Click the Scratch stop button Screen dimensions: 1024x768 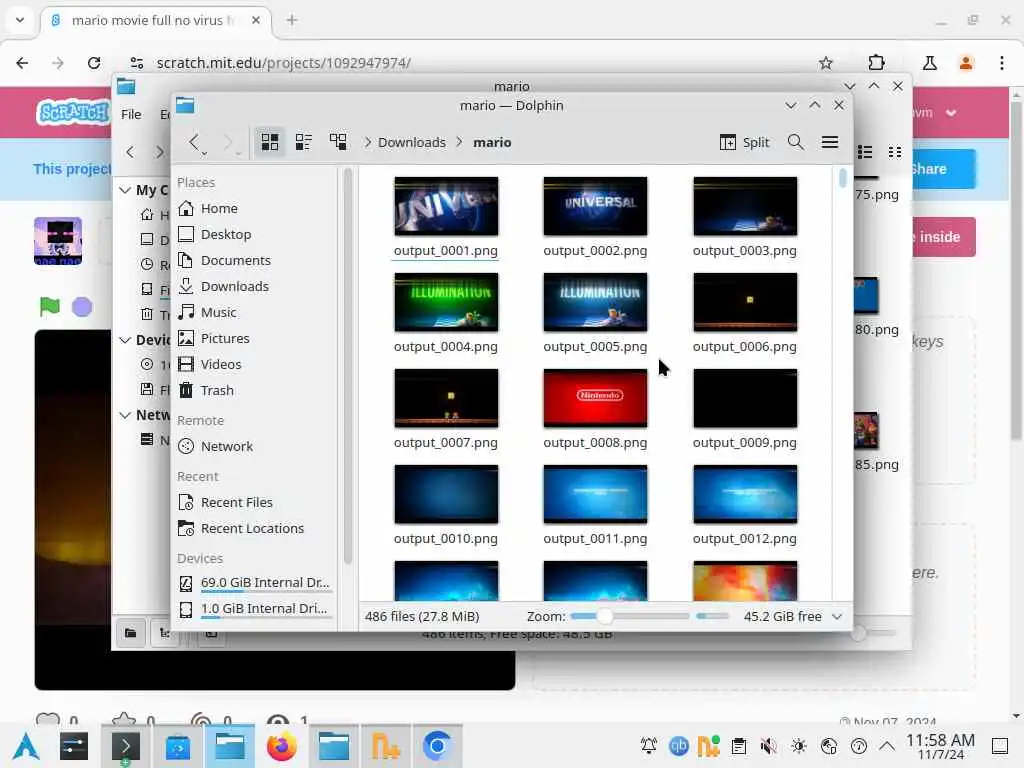pyautogui.click(x=82, y=307)
